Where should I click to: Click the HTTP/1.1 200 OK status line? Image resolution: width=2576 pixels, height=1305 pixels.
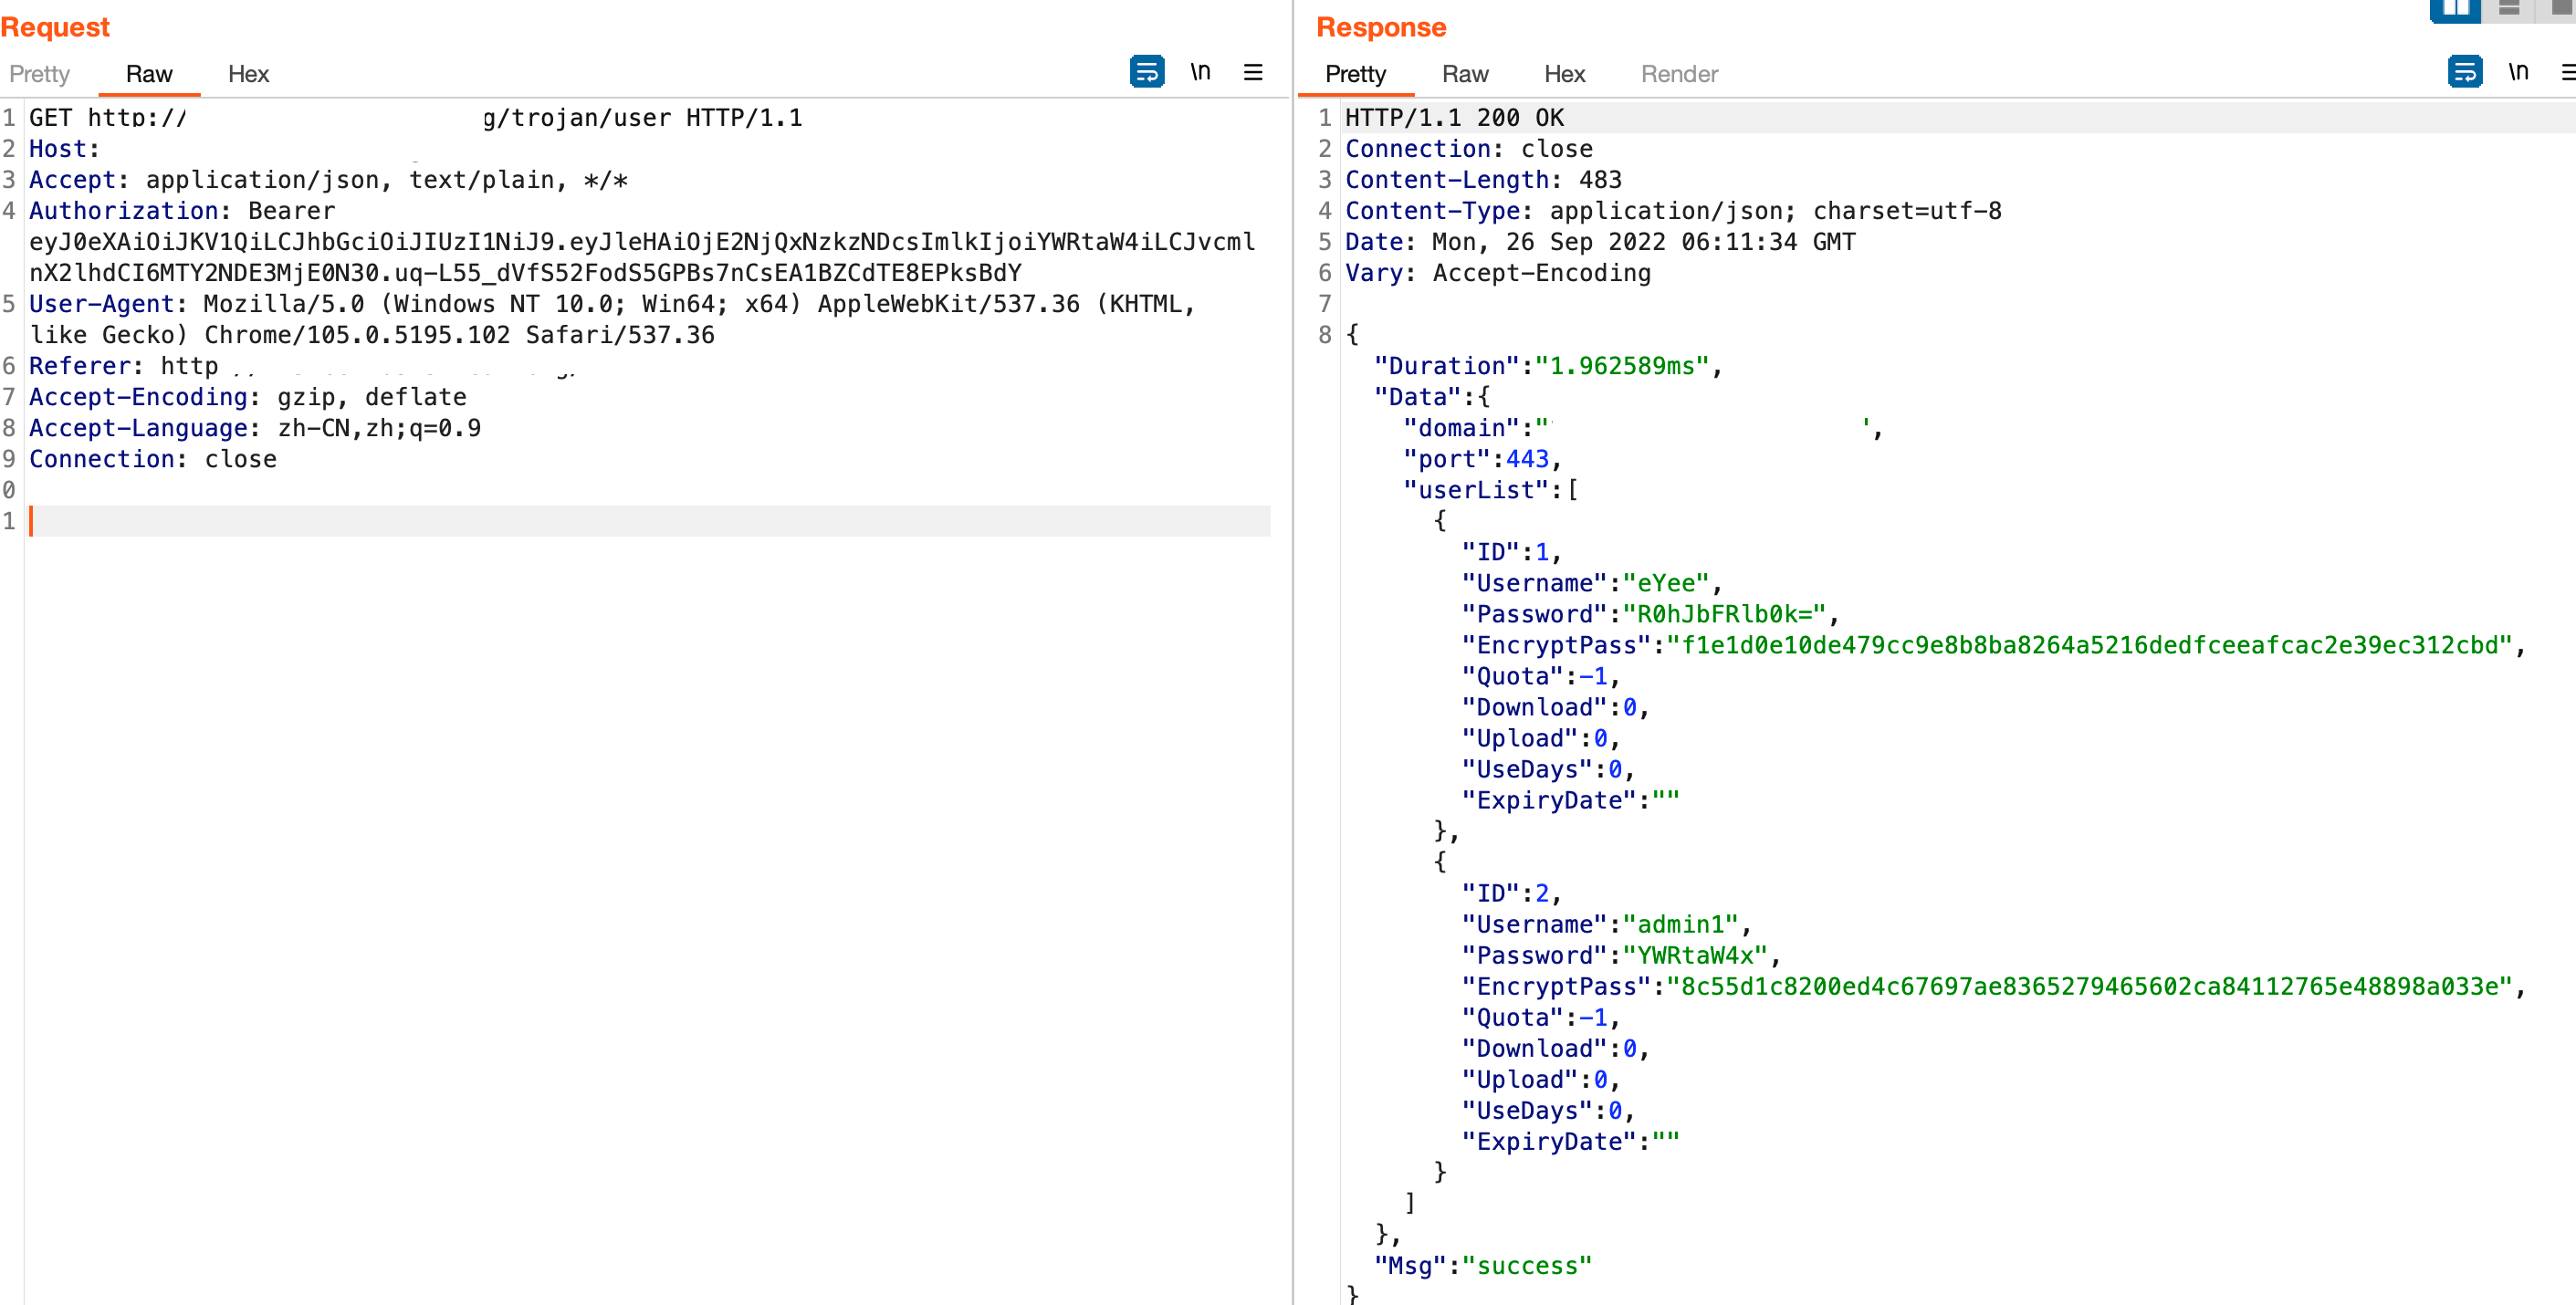tap(1454, 118)
